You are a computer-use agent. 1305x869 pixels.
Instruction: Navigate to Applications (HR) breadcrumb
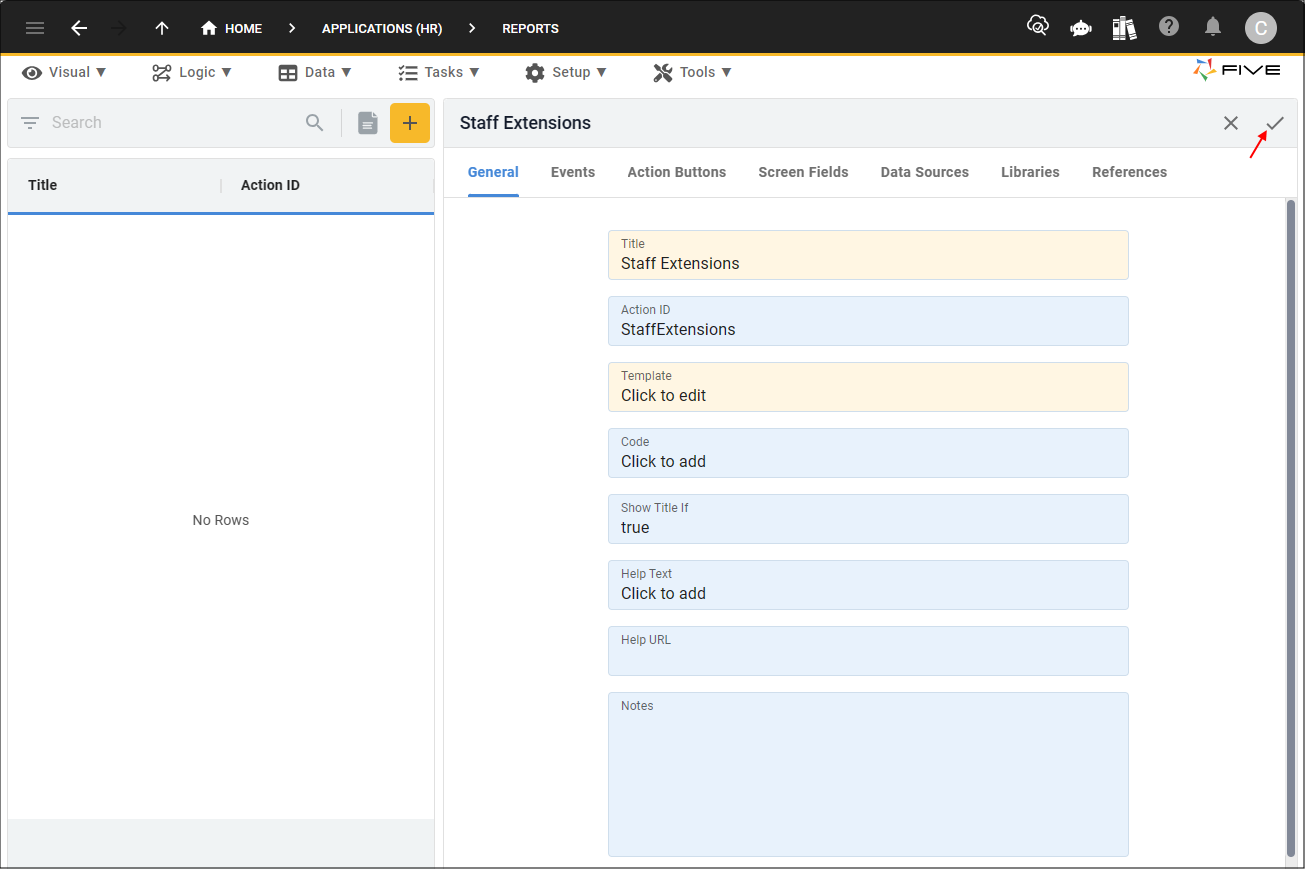[382, 28]
